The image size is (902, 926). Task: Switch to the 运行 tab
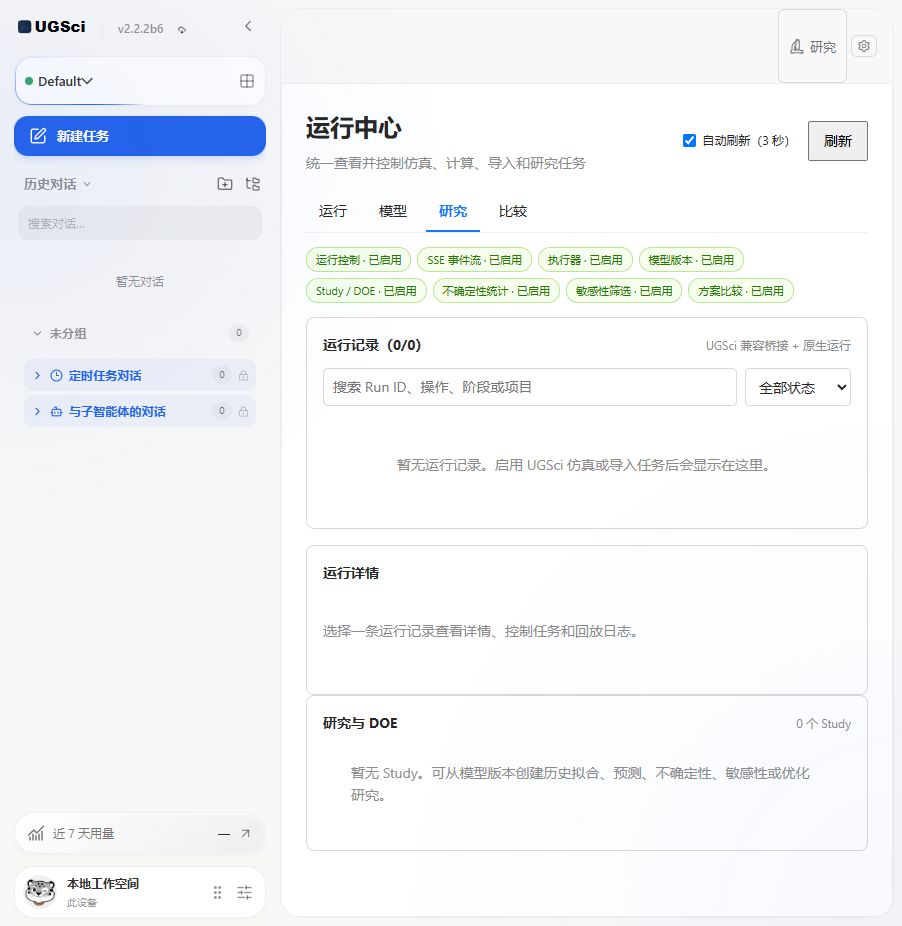coord(333,211)
